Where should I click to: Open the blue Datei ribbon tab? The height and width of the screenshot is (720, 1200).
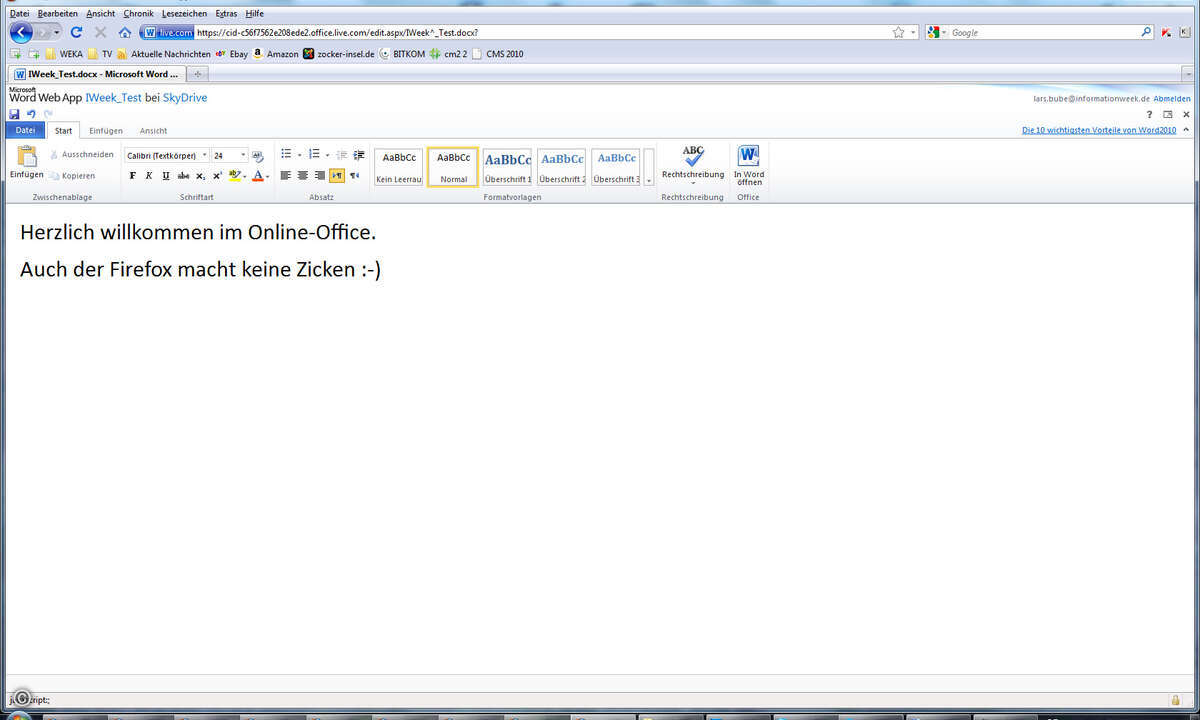point(25,131)
